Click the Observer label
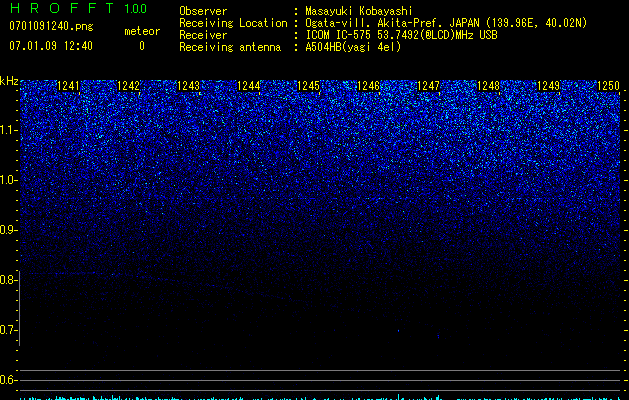 (203, 11)
